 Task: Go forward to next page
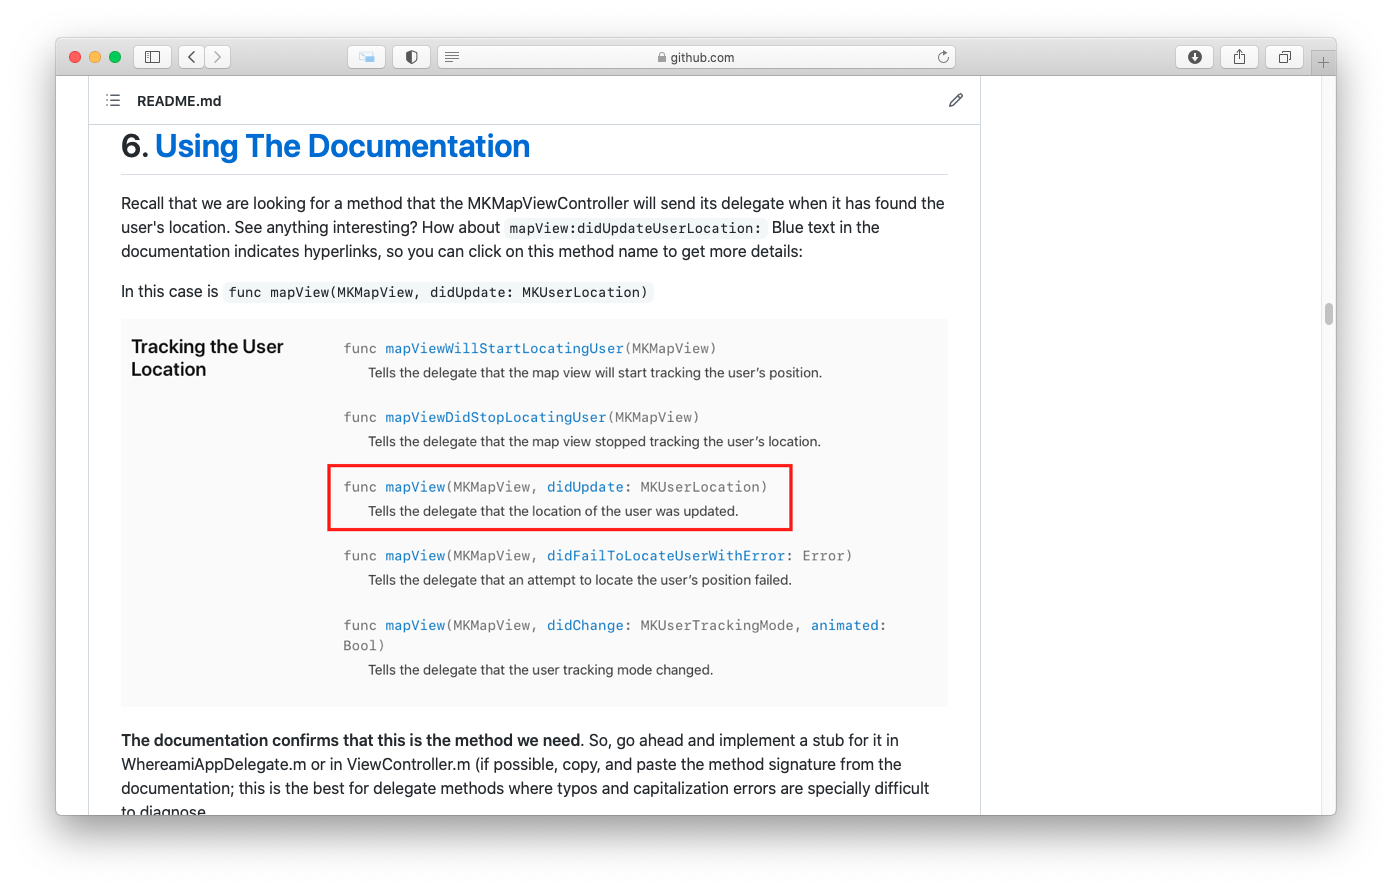pyautogui.click(x=217, y=57)
